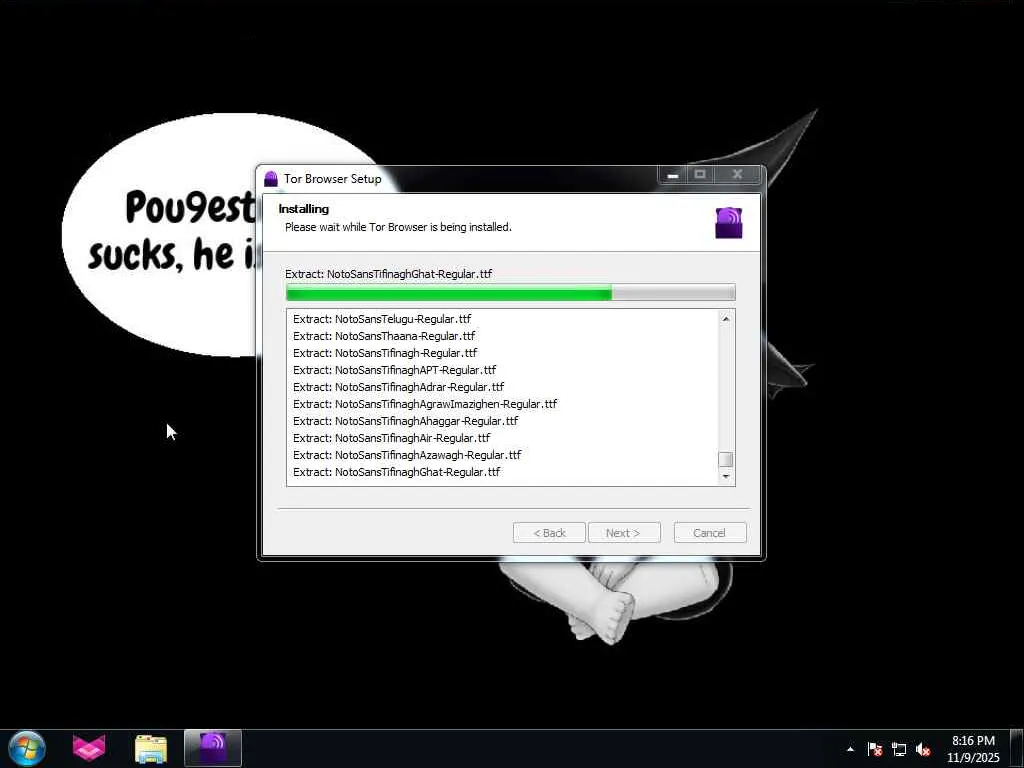
Task: Click the maximize button of the setup window
Action: pyautogui.click(x=700, y=174)
